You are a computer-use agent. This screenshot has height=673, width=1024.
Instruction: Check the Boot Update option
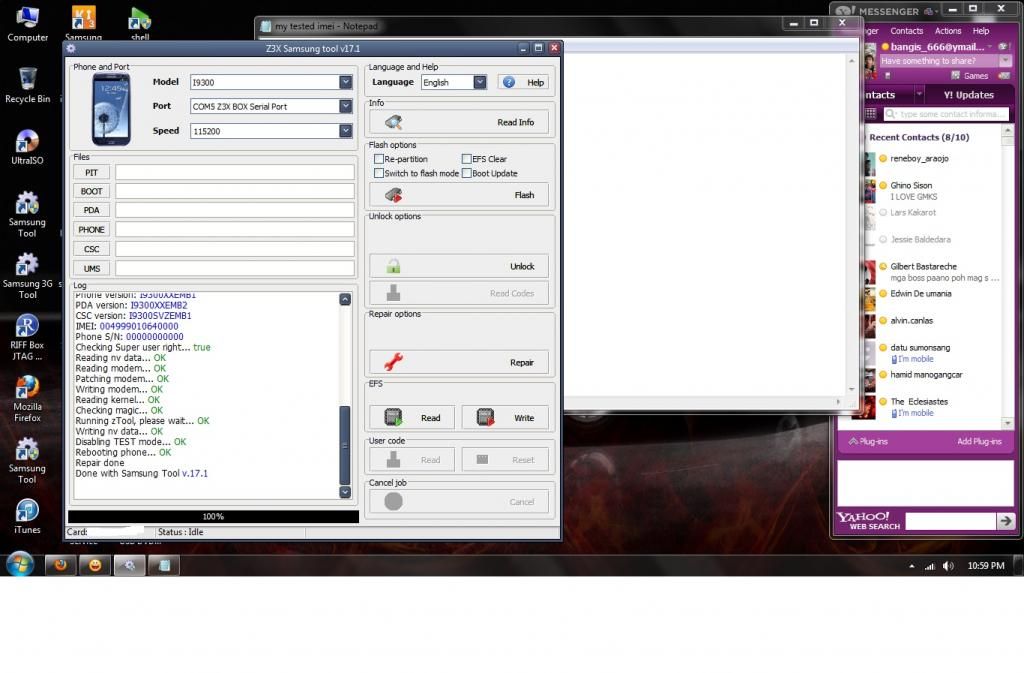coord(466,173)
